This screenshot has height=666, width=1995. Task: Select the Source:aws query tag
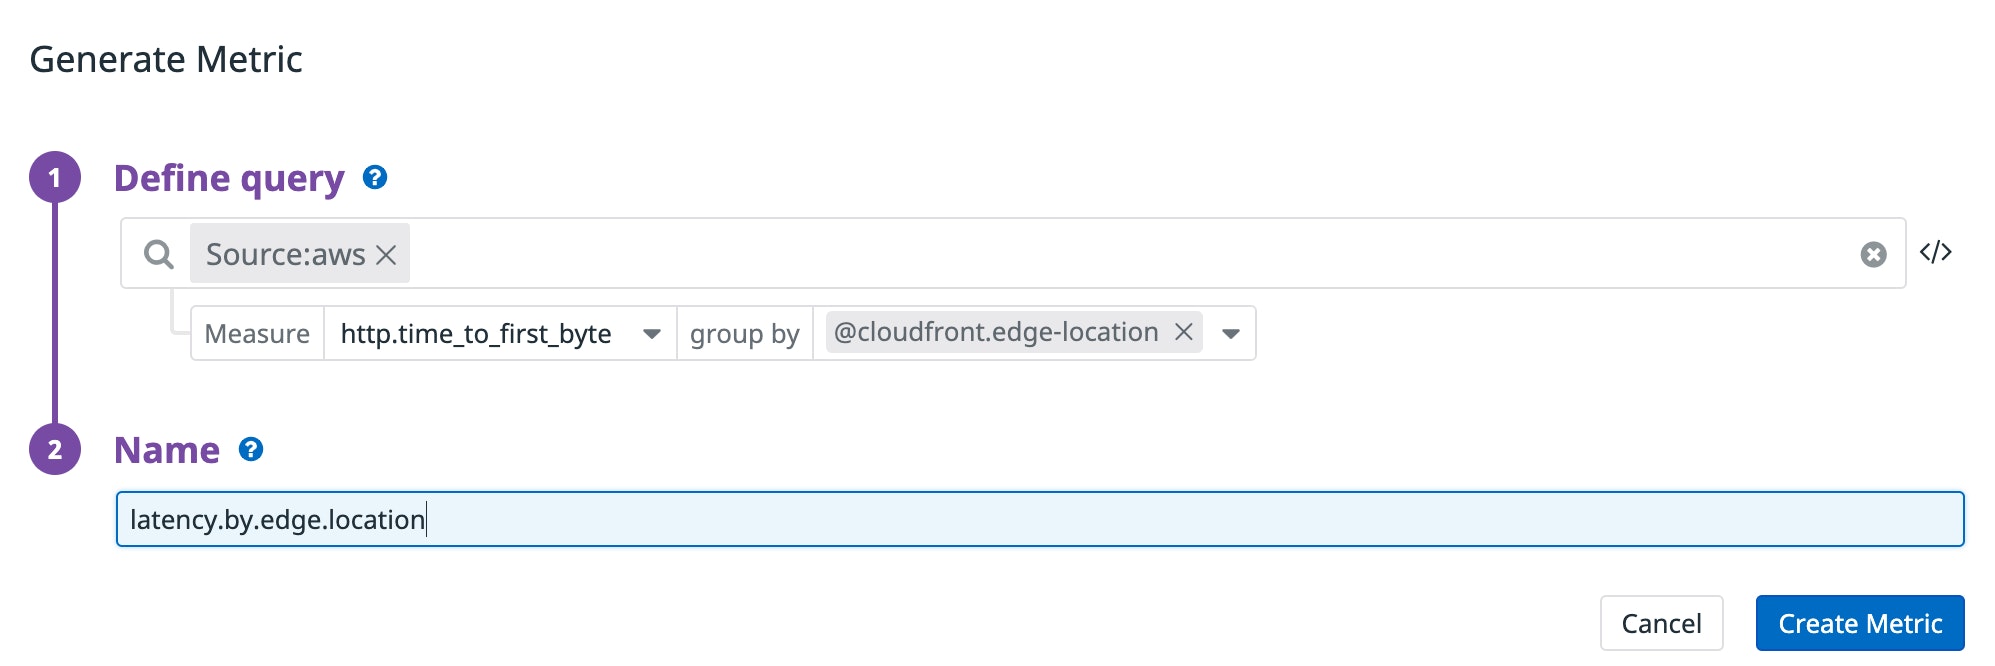[x=285, y=255]
